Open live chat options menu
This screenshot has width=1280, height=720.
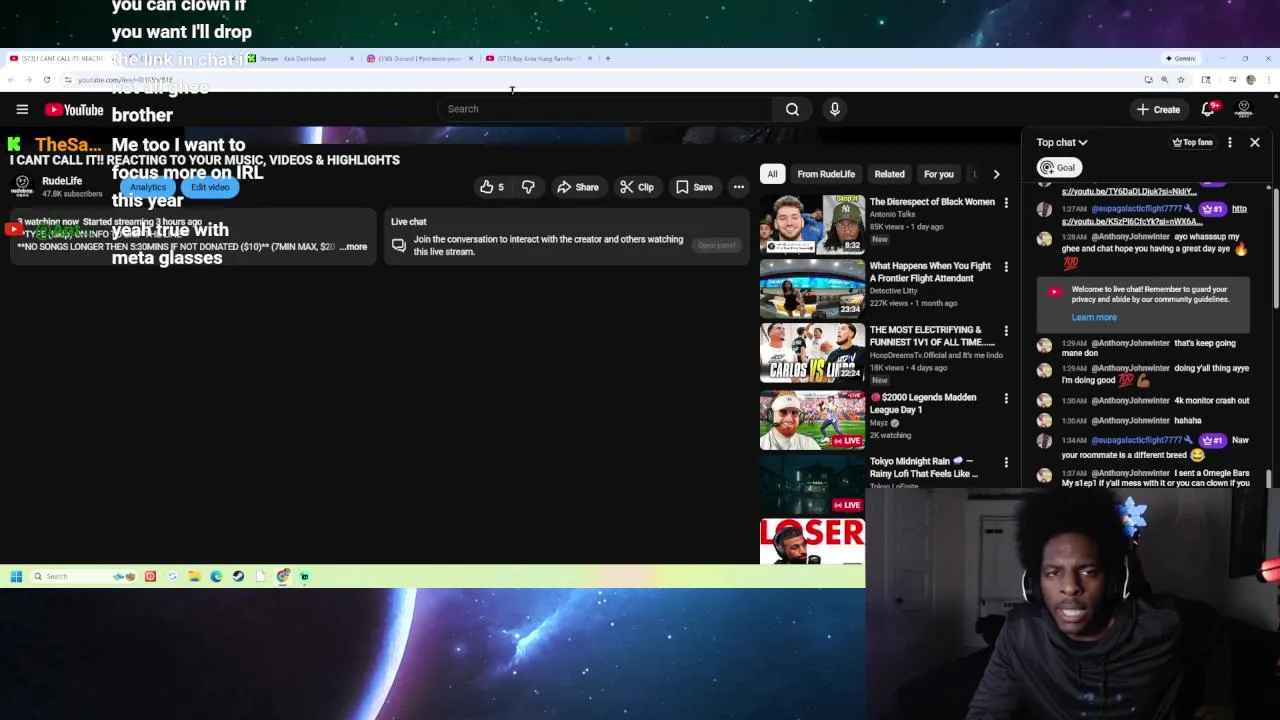click(x=1230, y=143)
